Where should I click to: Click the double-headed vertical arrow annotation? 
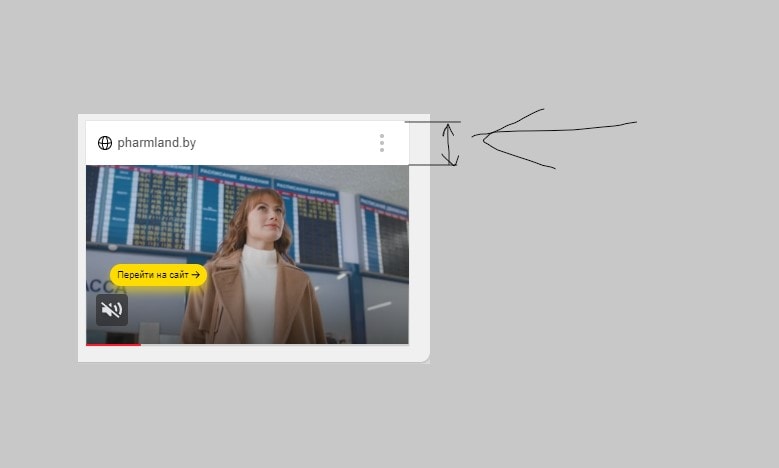click(x=449, y=144)
